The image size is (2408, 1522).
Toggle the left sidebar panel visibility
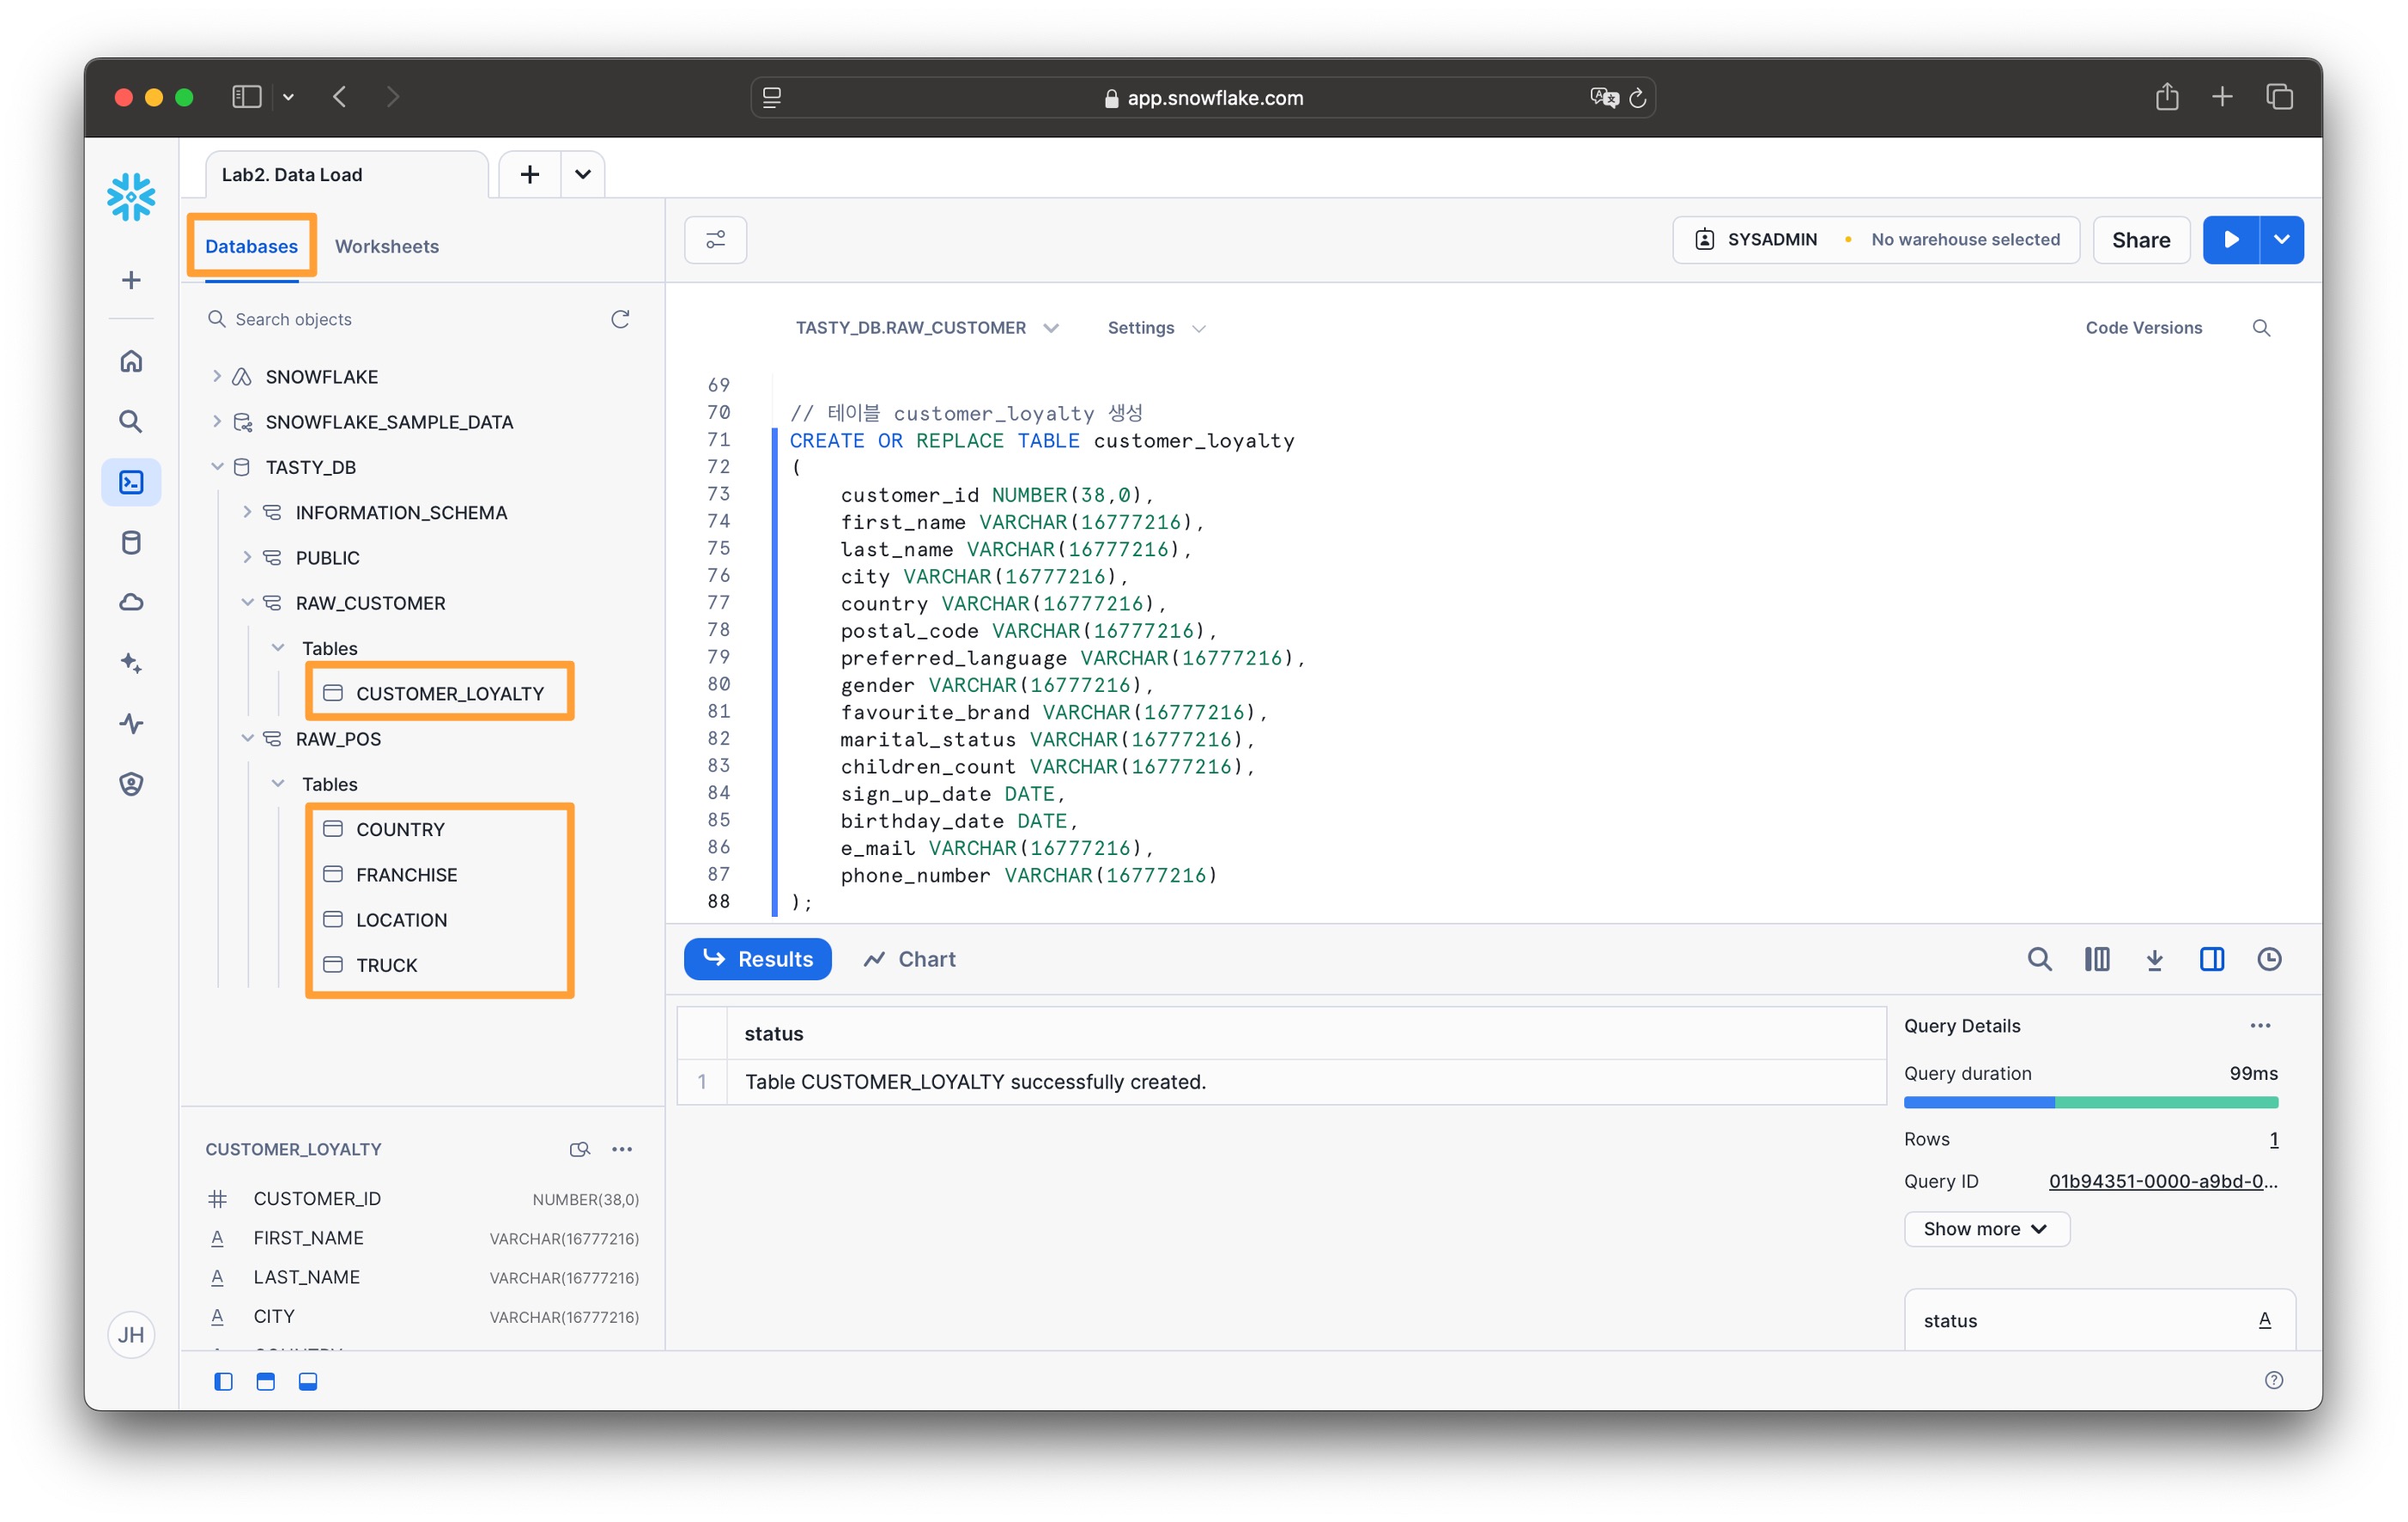[x=223, y=1381]
